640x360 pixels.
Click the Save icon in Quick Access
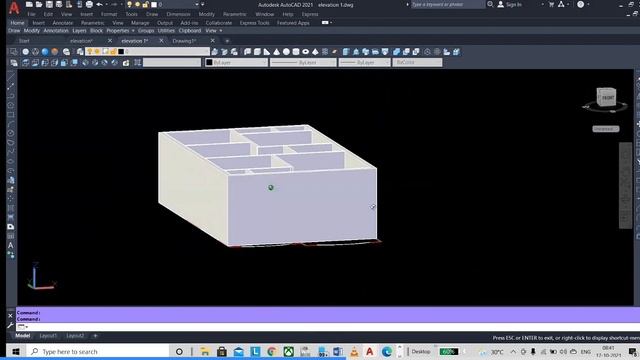(49, 4)
